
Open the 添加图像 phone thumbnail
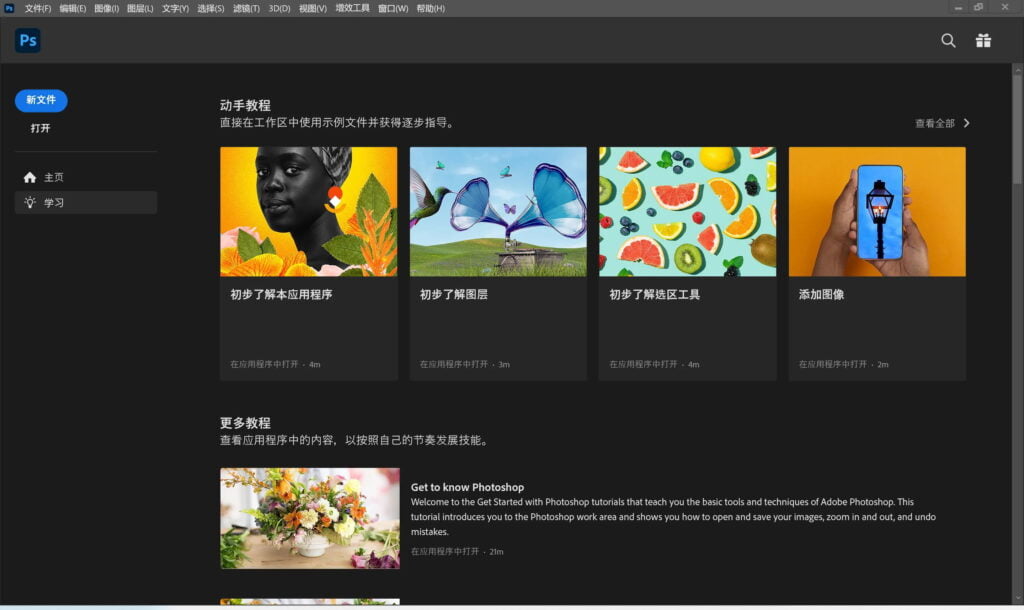(x=877, y=211)
